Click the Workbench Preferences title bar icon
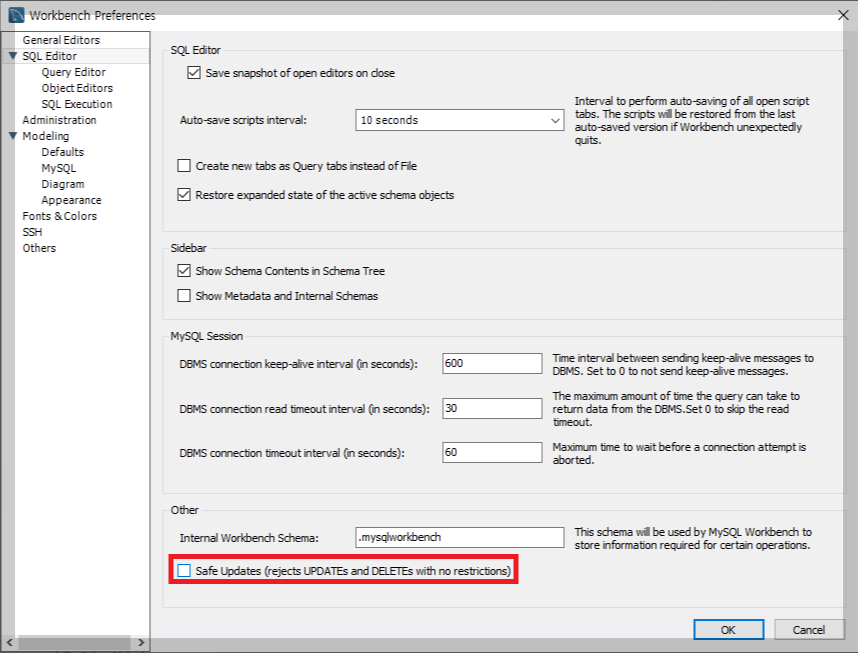Viewport: 858px width, 653px height. pos(16,15)
